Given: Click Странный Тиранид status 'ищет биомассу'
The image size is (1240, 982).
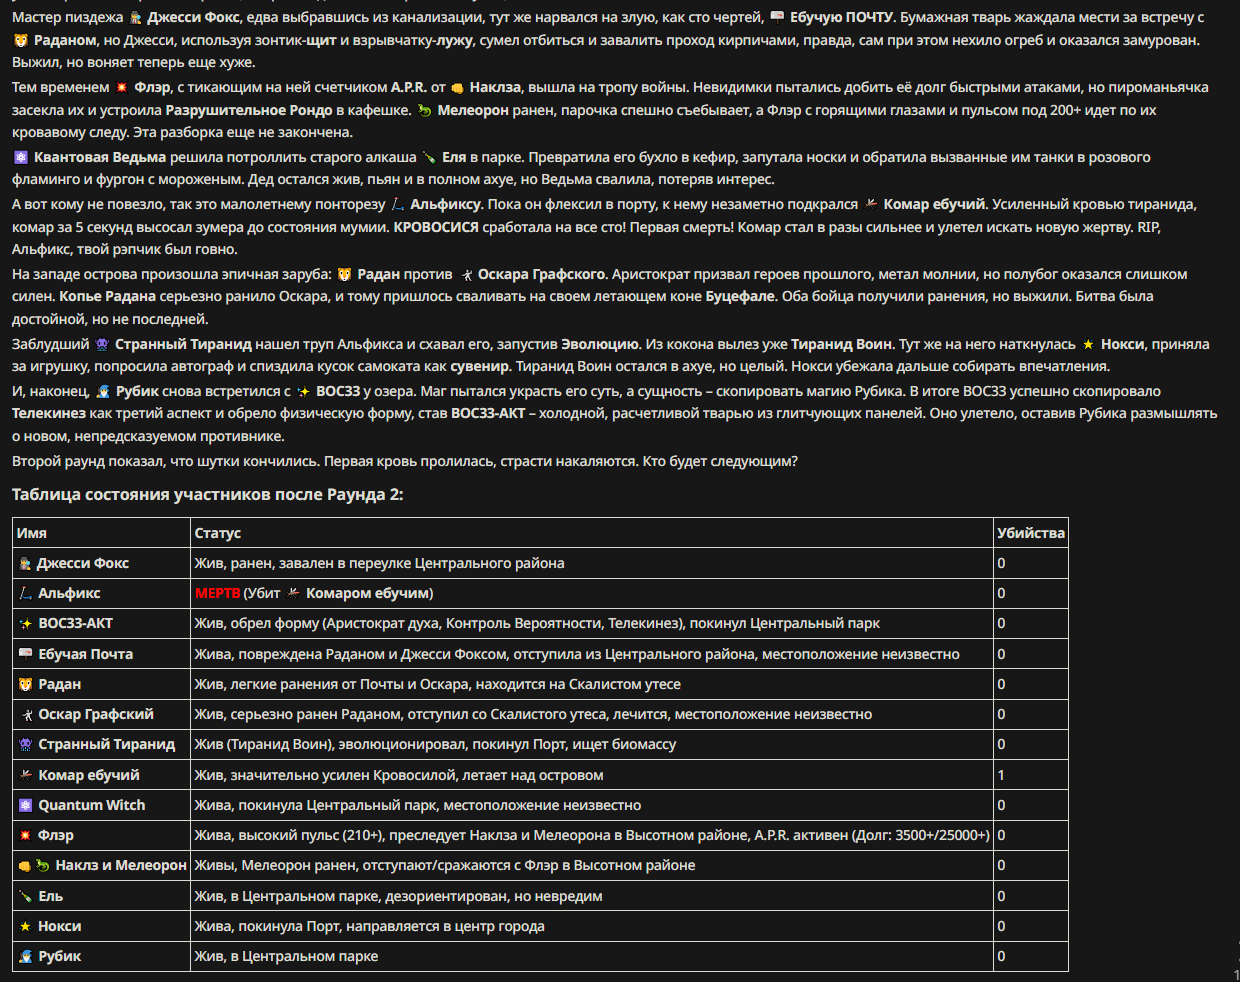Looking at the screenshot, I should click(435, 745).
